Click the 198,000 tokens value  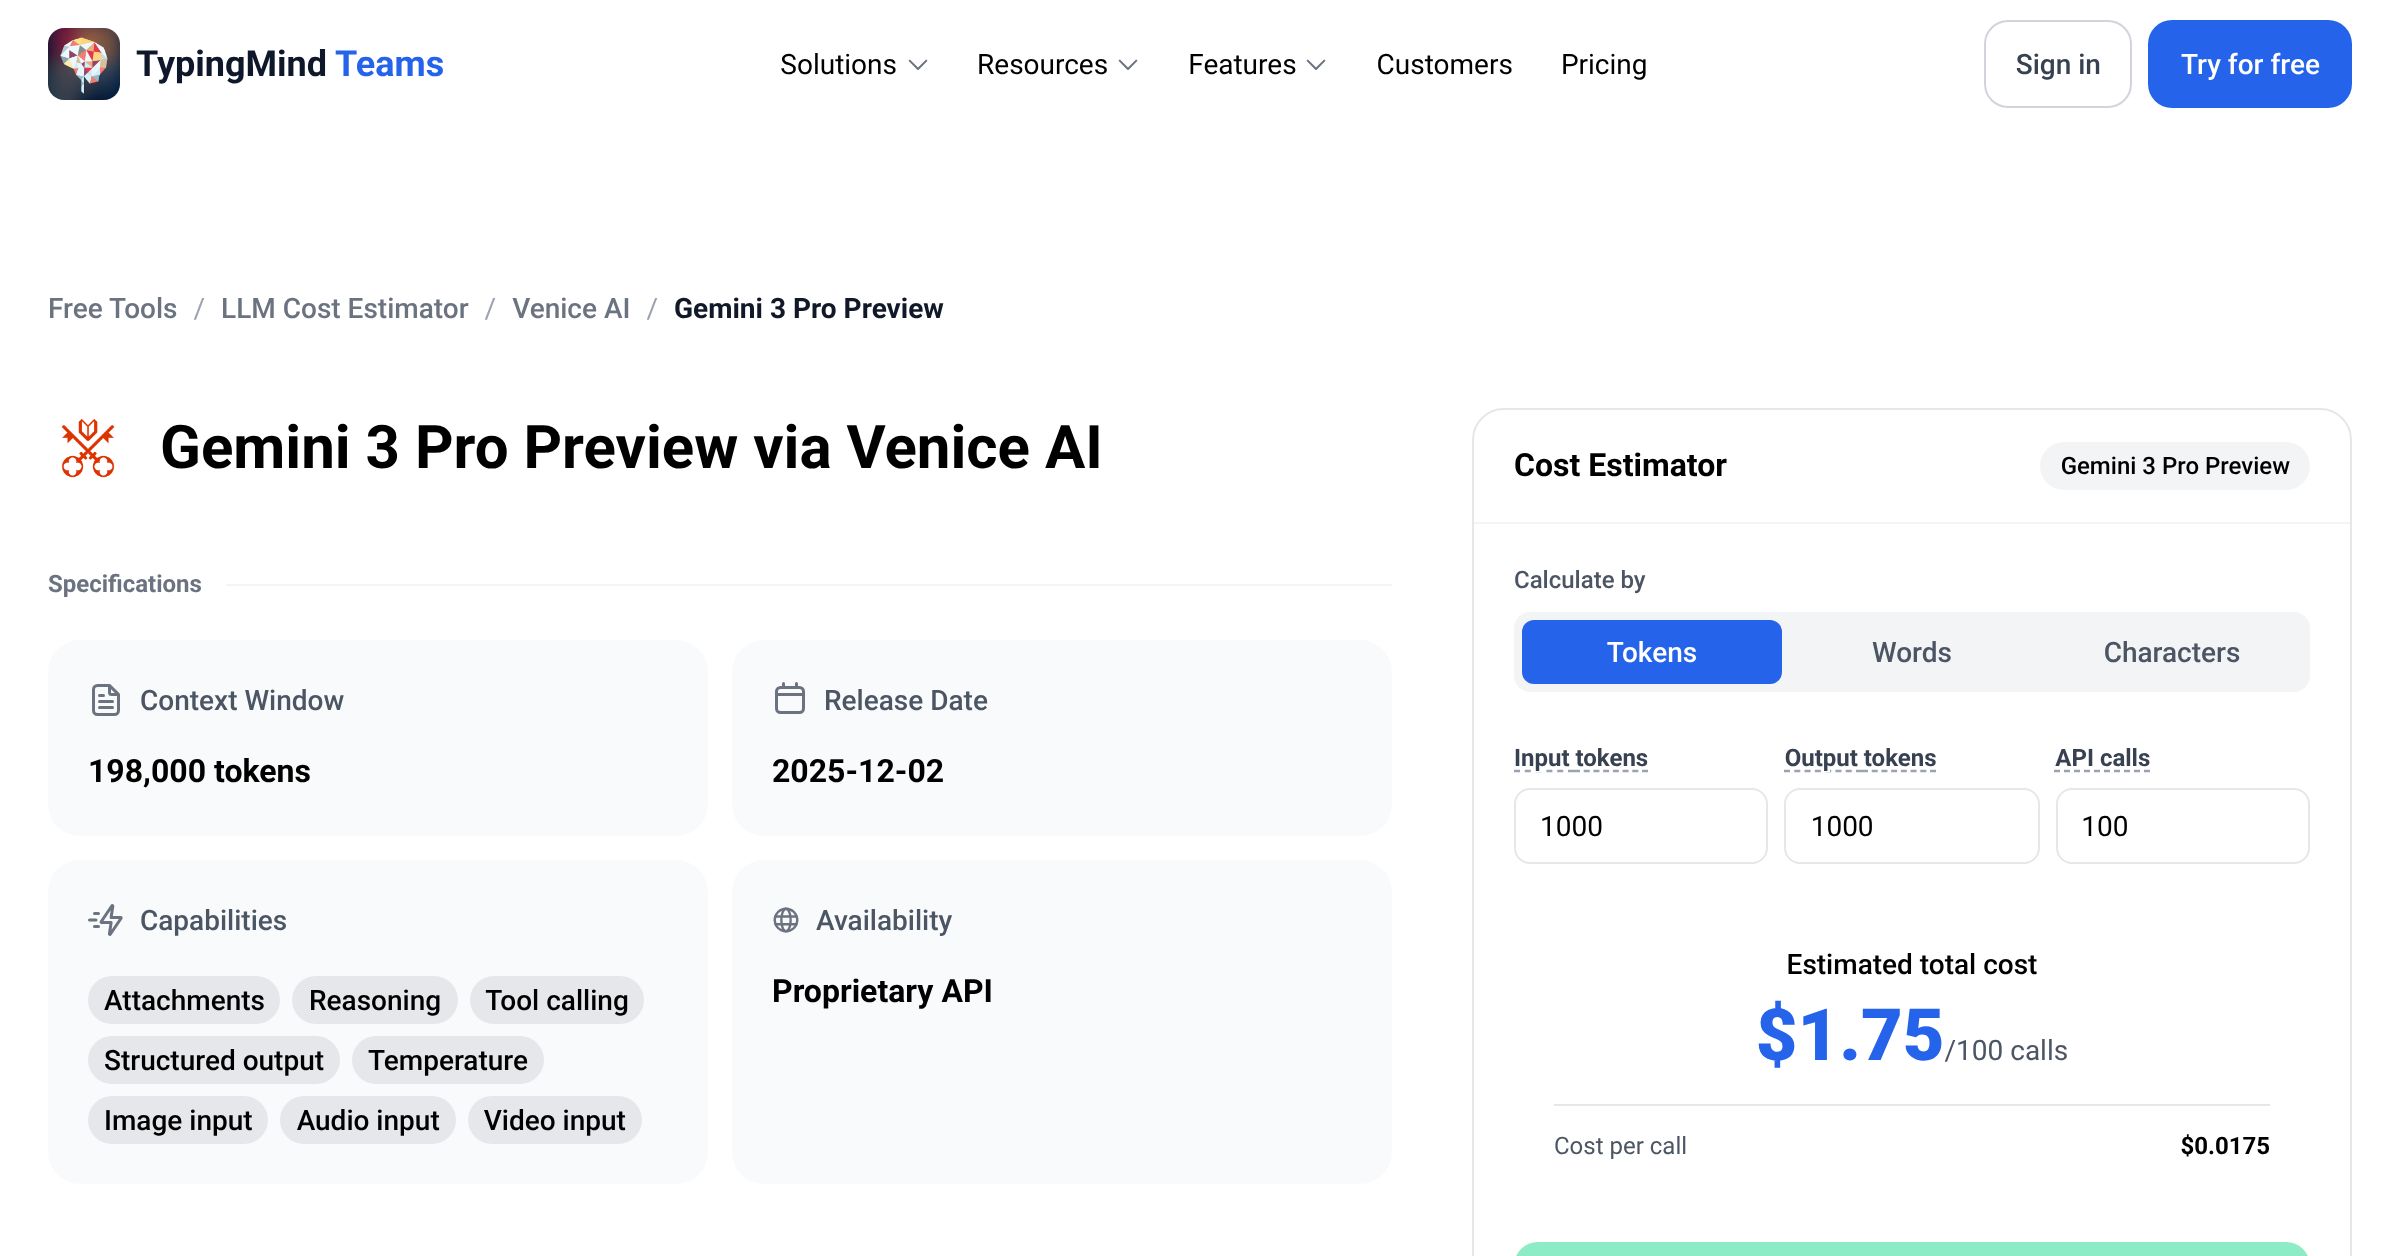point(199,771)
